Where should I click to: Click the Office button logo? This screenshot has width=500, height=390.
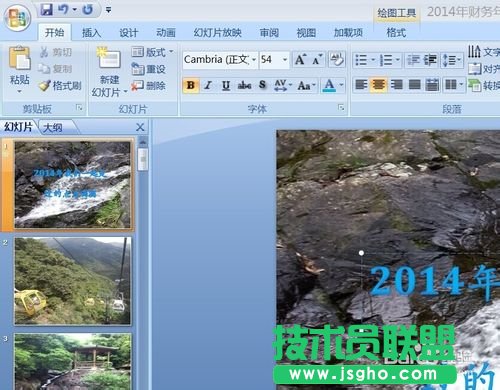17,18
